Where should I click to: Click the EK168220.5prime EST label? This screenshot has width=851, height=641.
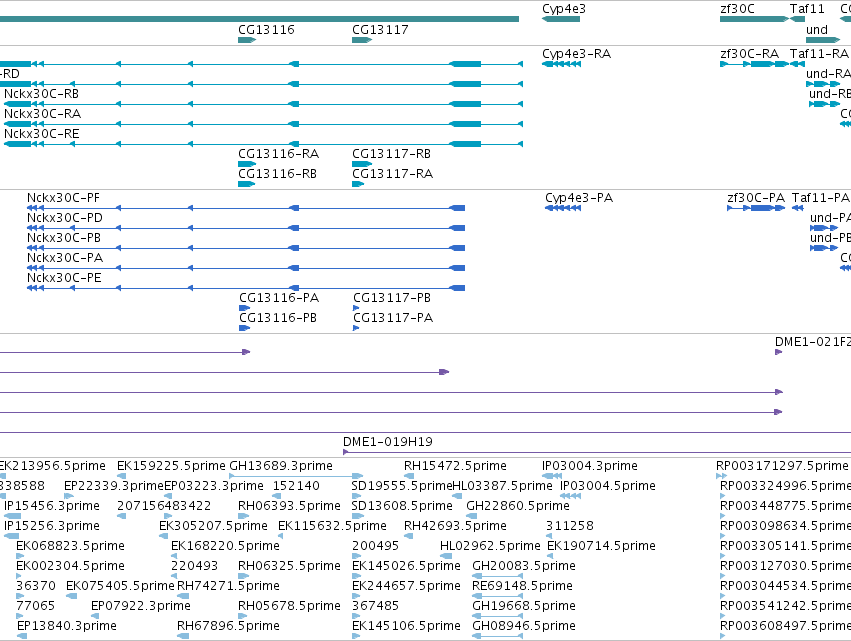225,546
